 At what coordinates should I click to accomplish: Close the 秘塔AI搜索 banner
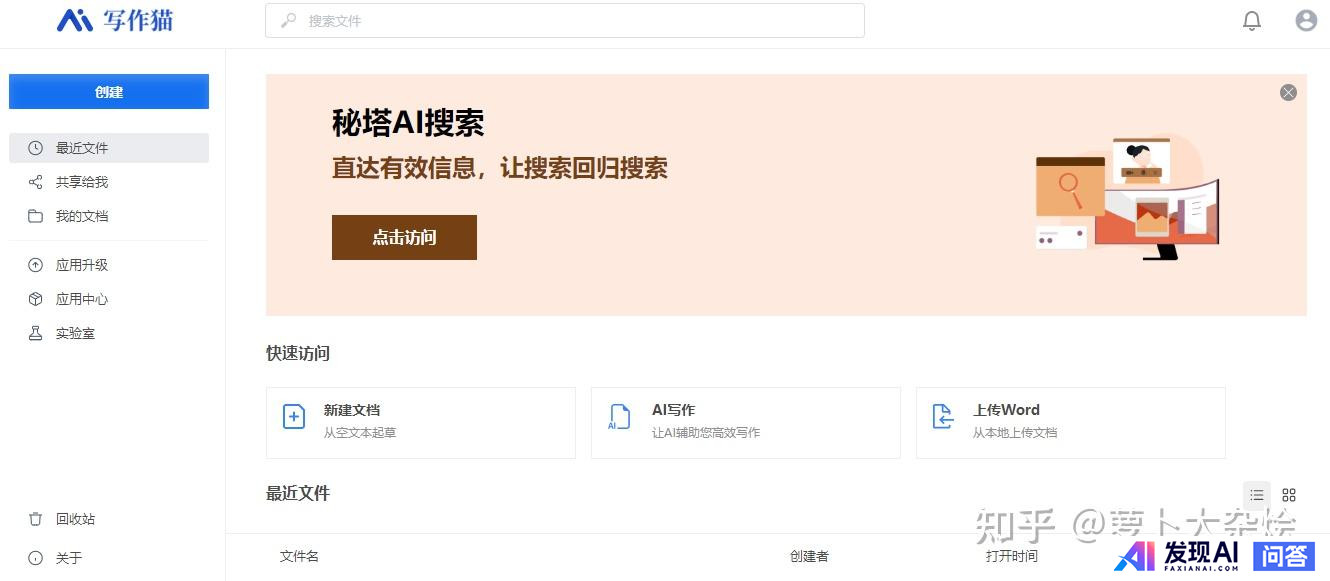(x=1288, y=92)
